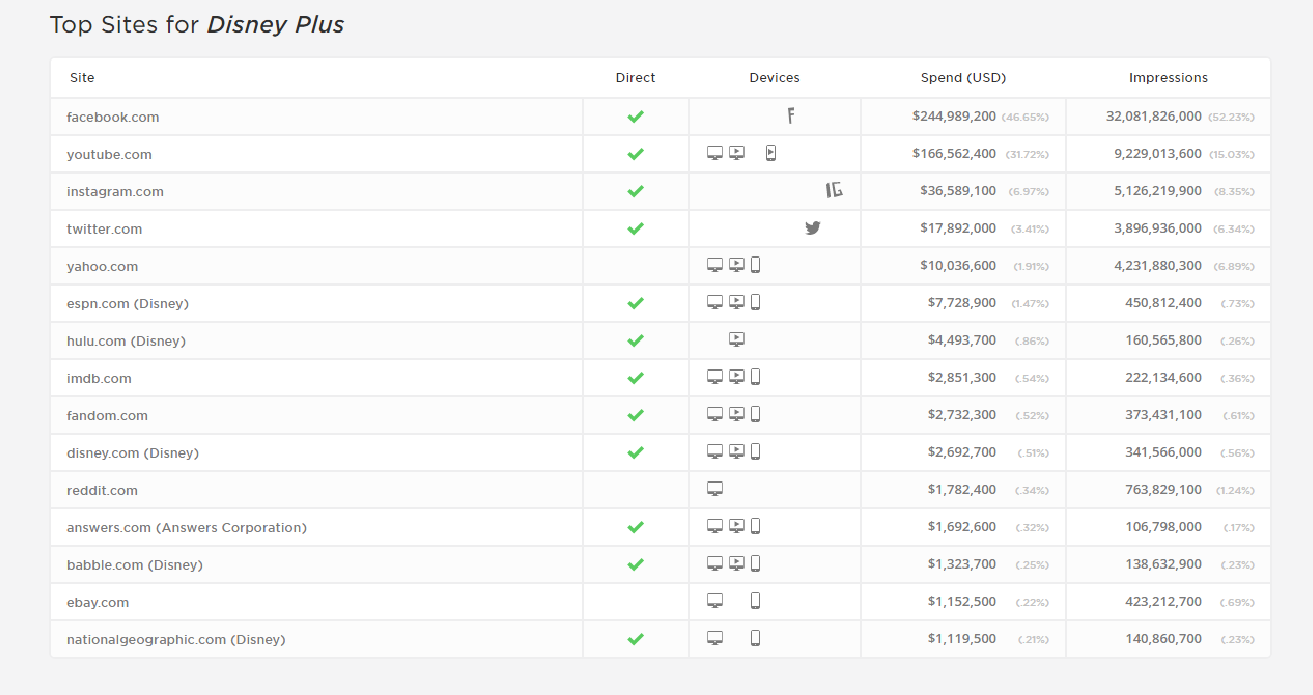1313x695 pixels.
Task: Select the $17,892,000 spend value
Action: pos(958,228)
